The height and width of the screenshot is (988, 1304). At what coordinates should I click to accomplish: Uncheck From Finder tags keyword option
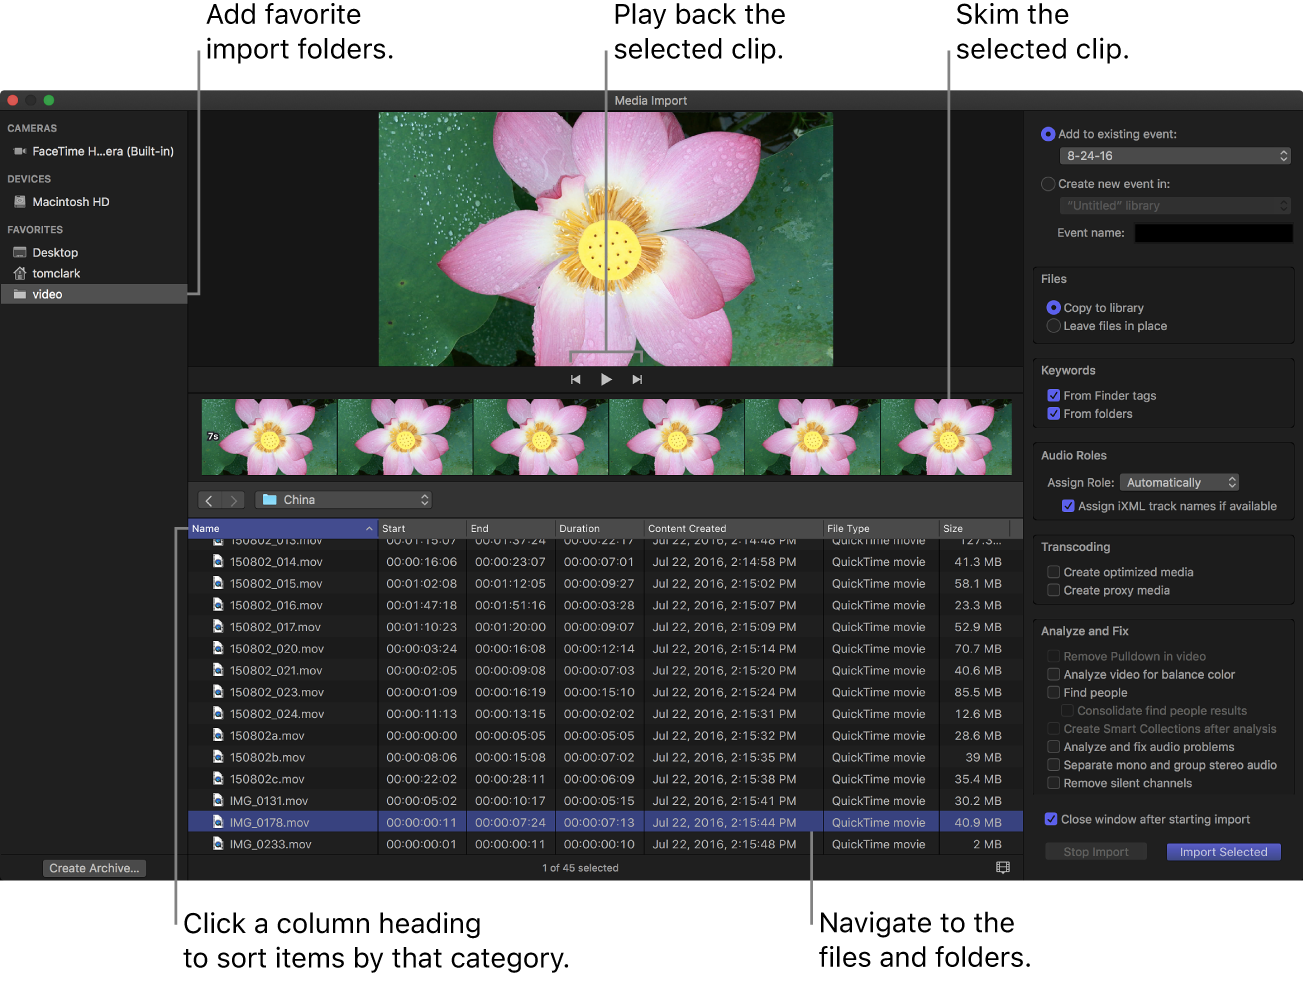[x=1053, y=396]
